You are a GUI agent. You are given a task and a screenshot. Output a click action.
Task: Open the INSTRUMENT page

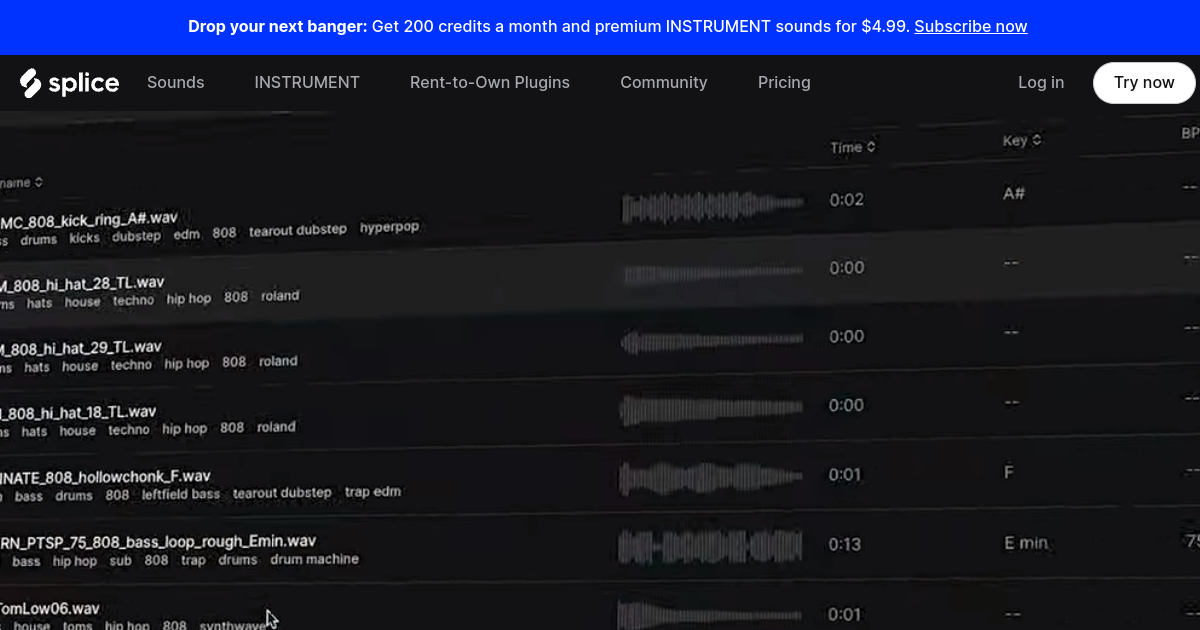coord(307,83)
